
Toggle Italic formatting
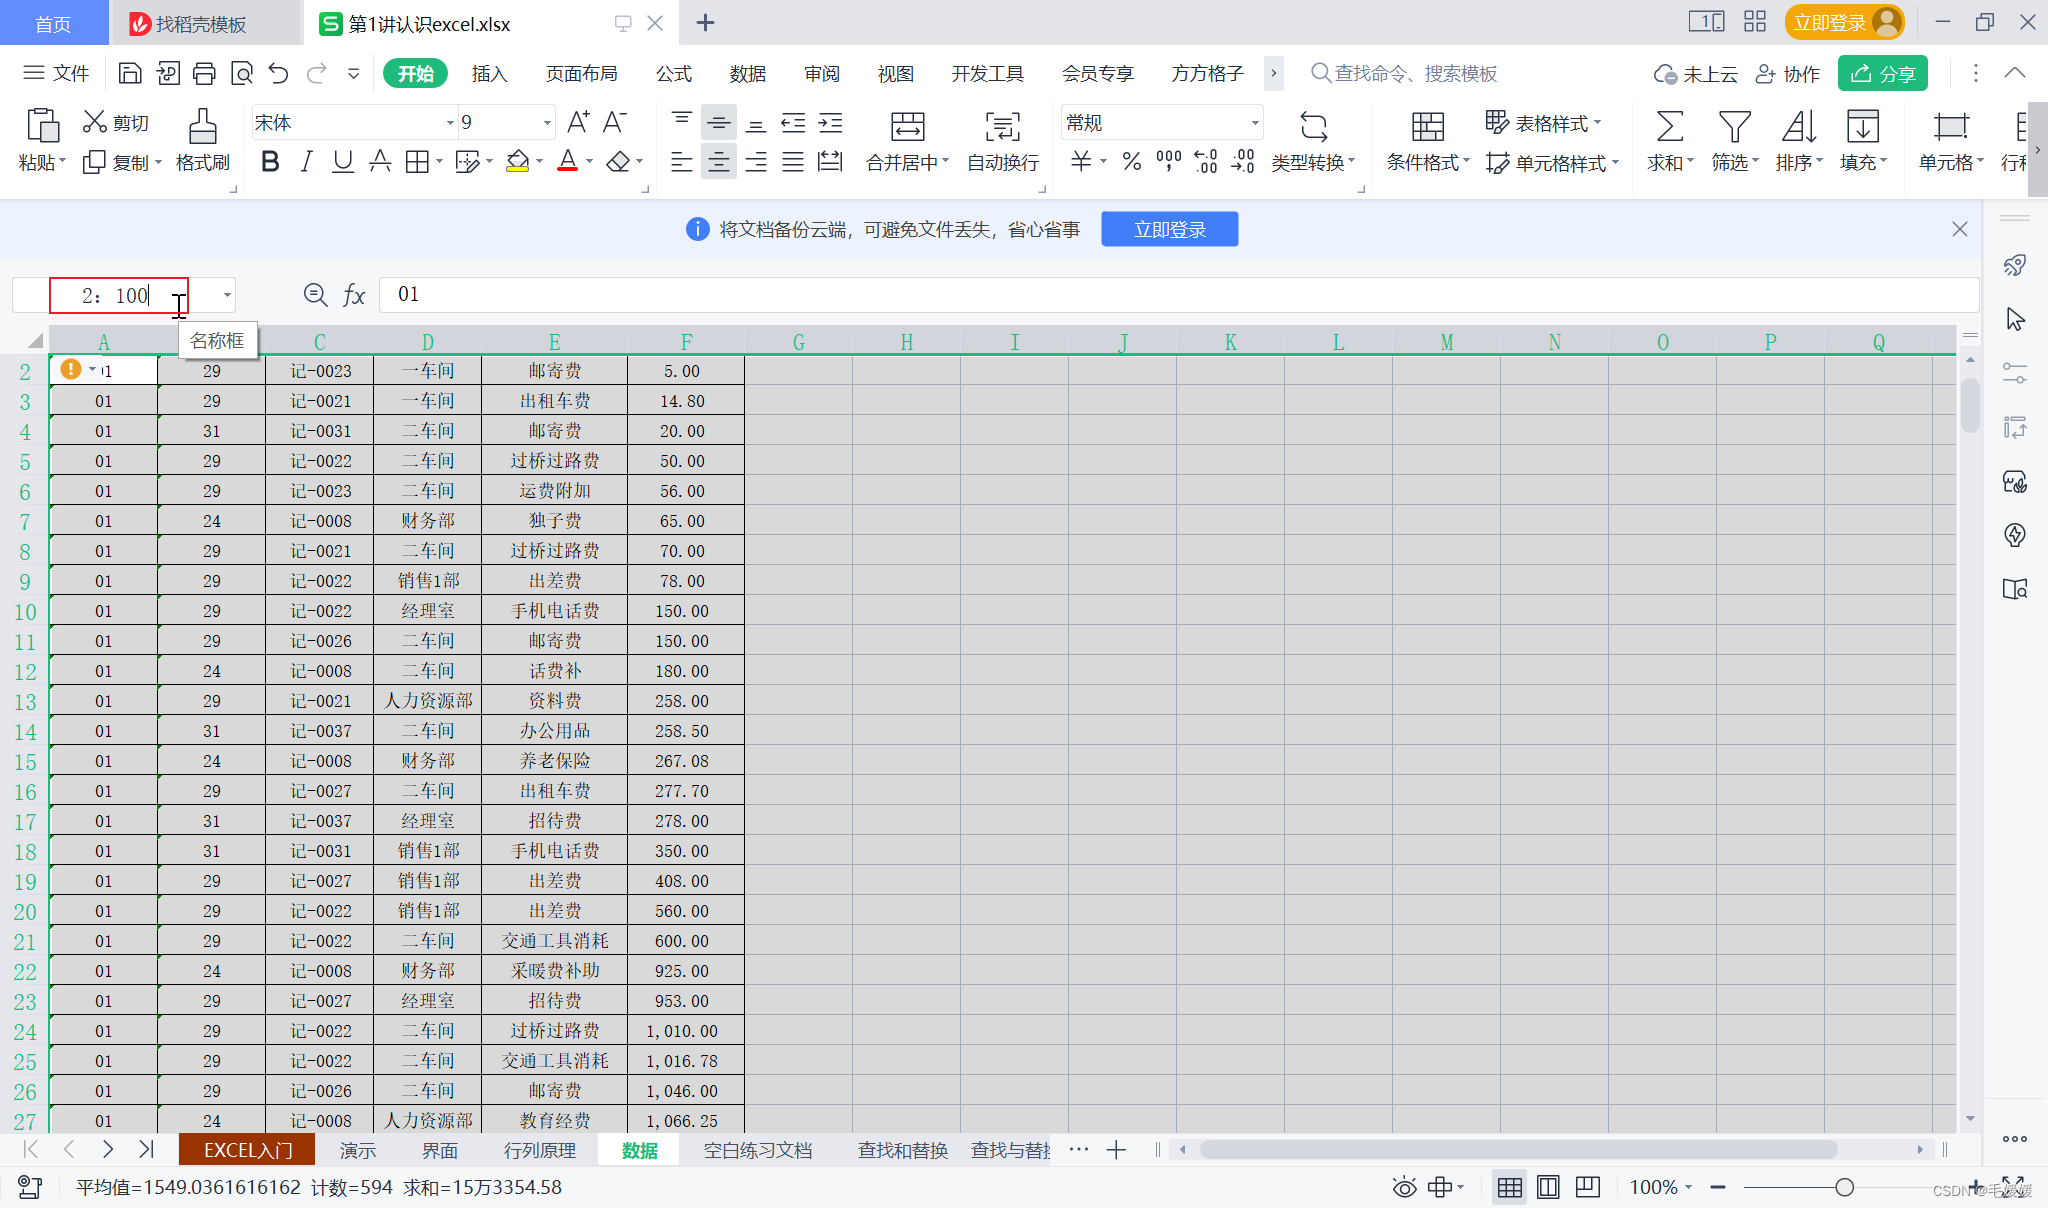click(x=306, y=161)
